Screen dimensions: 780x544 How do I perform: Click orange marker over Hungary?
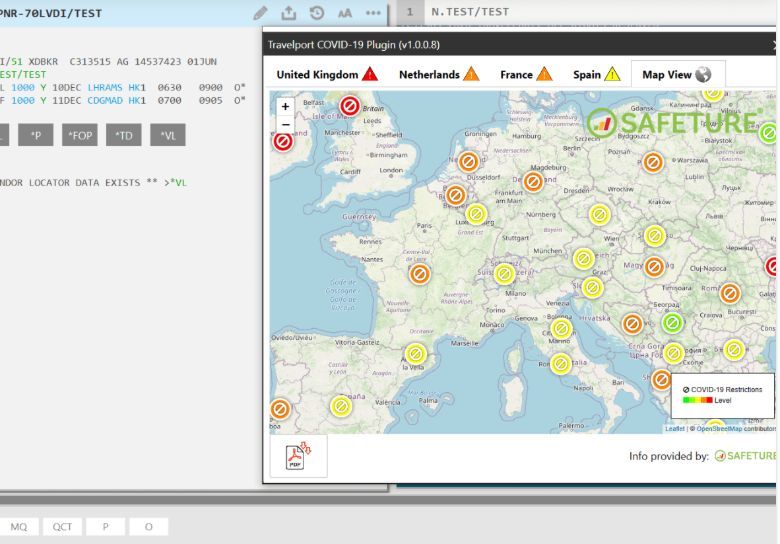654,267
